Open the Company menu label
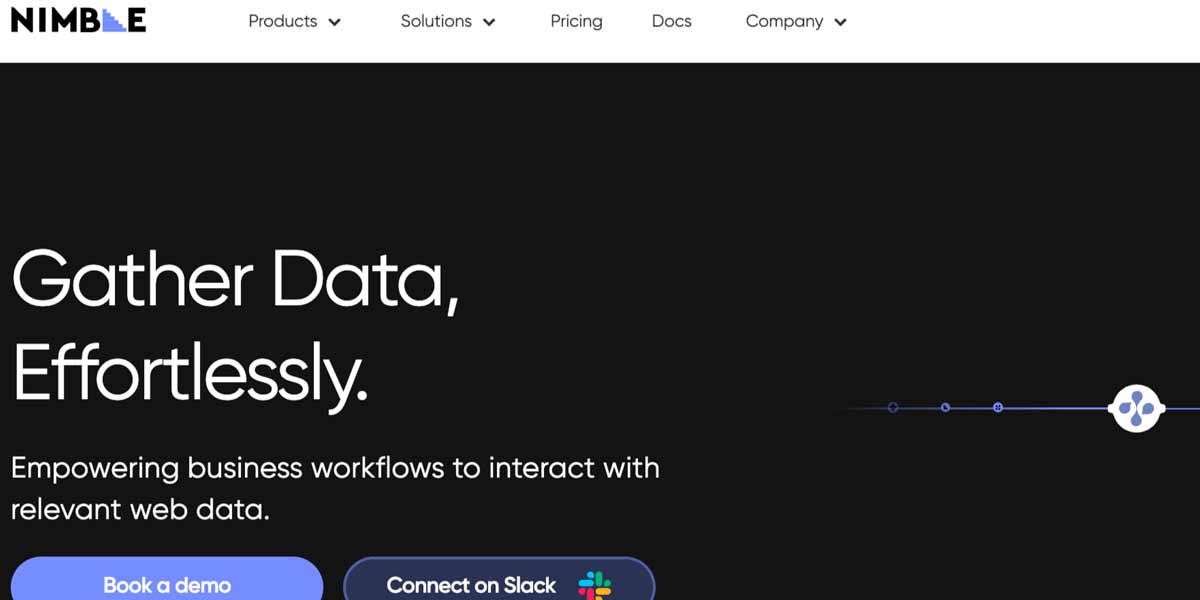The image size is (1200, 600). click(x=784, y=21)
